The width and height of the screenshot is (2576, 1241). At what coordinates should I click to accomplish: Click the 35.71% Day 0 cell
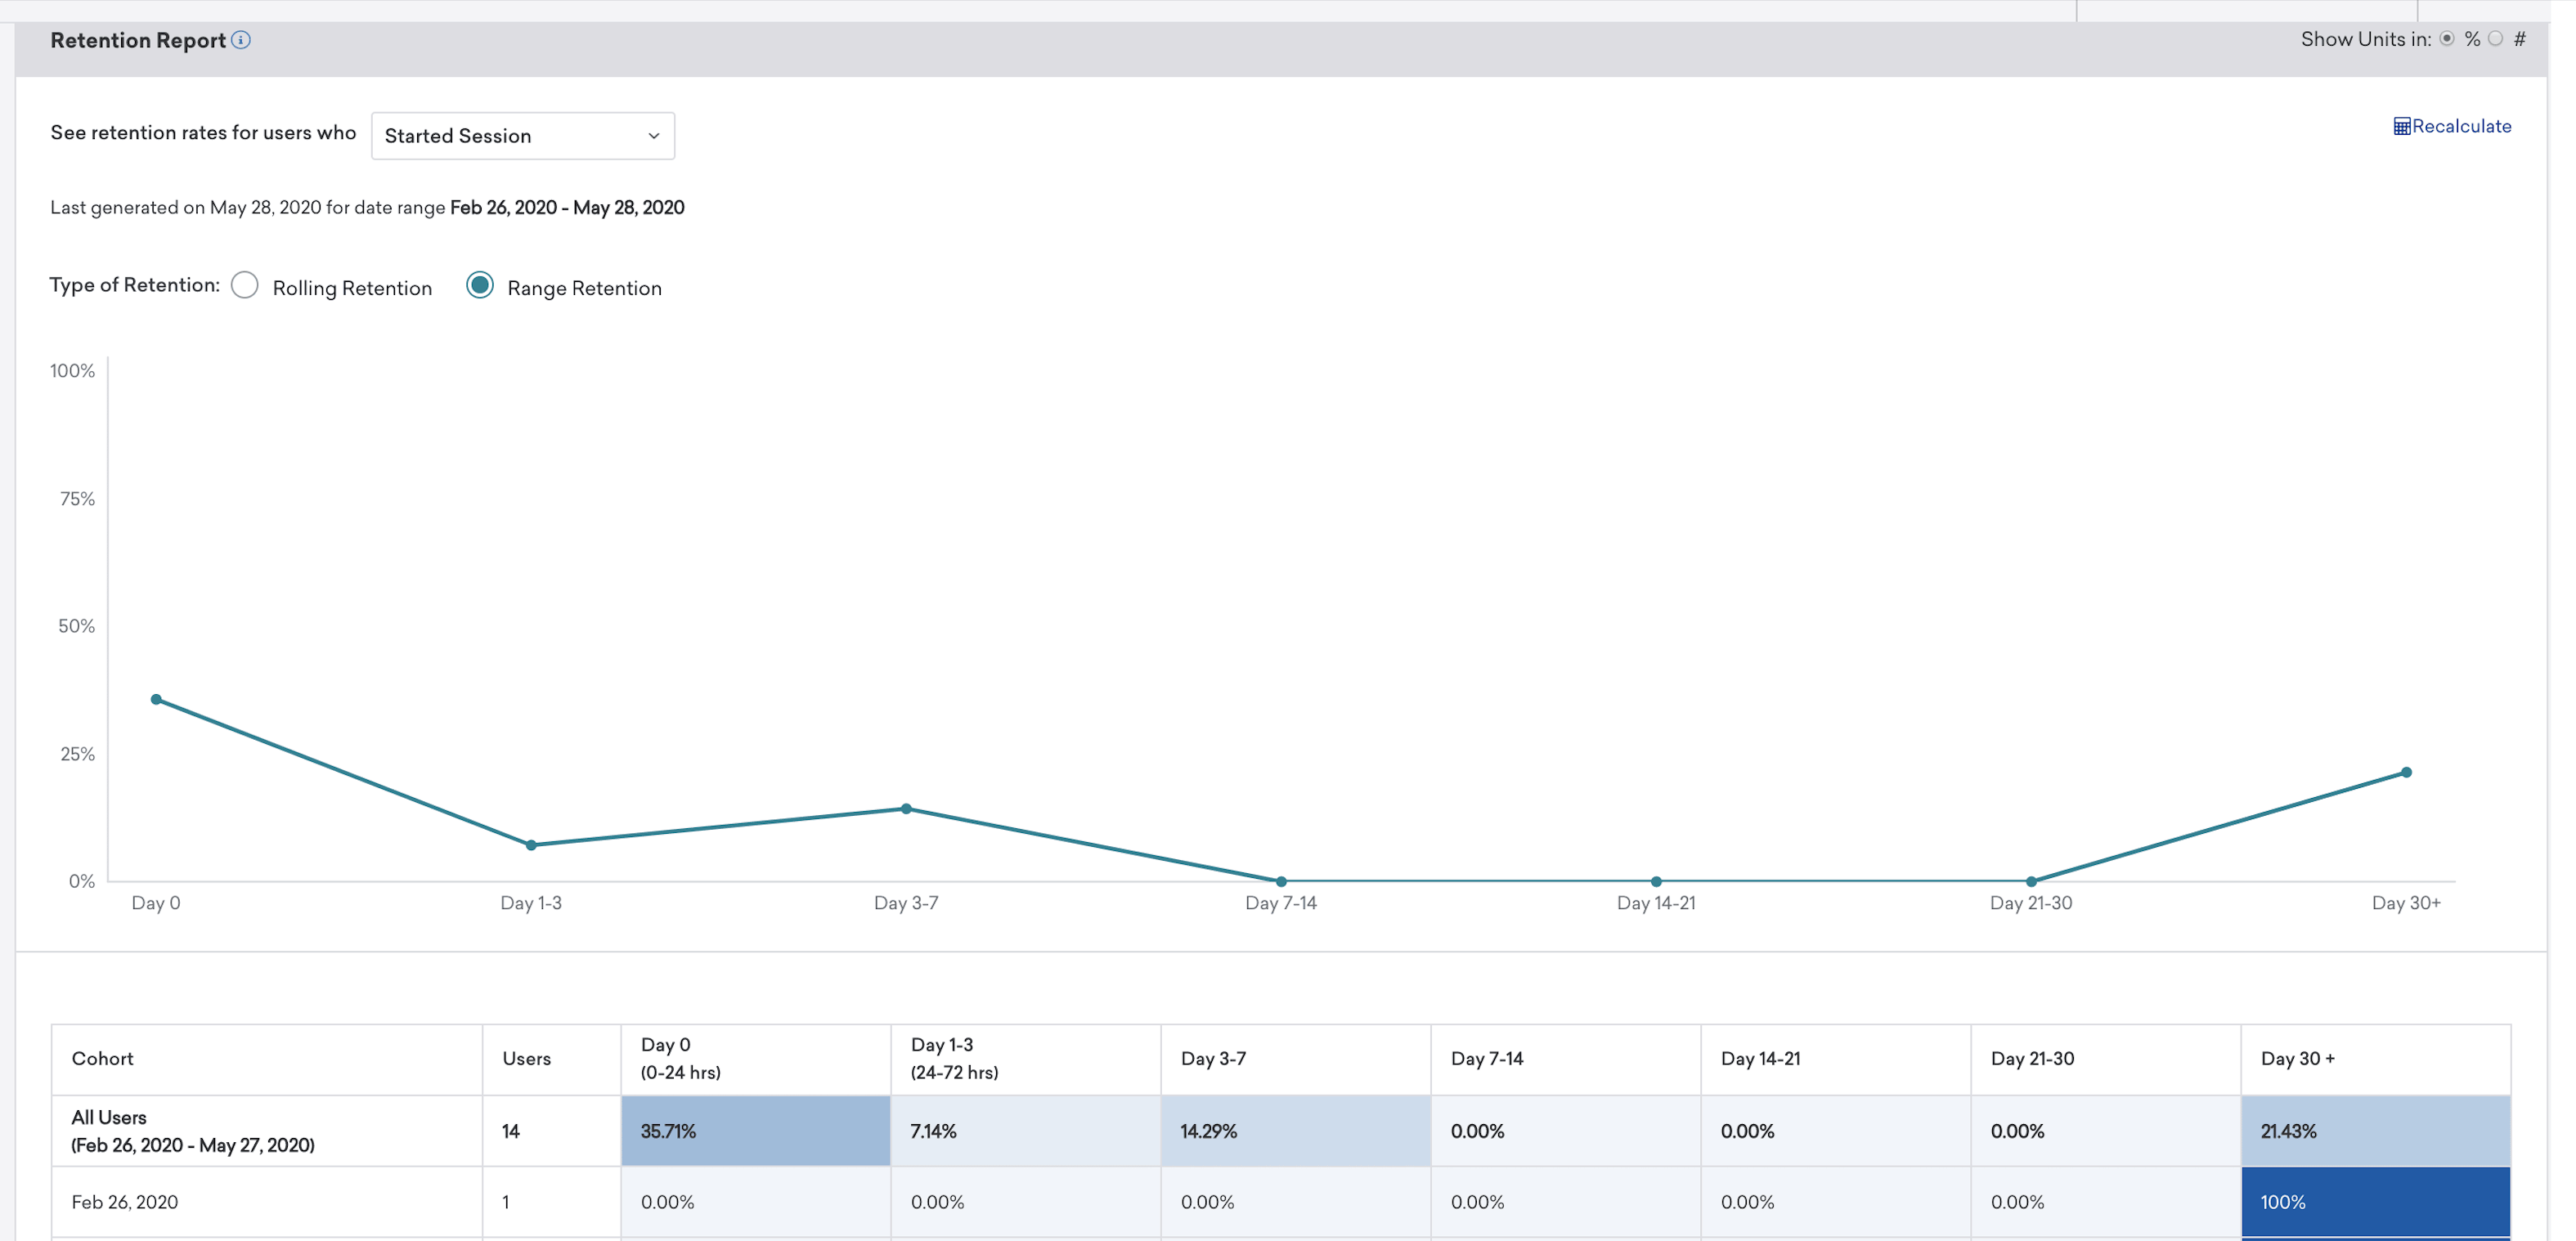tap(756, 1131)
